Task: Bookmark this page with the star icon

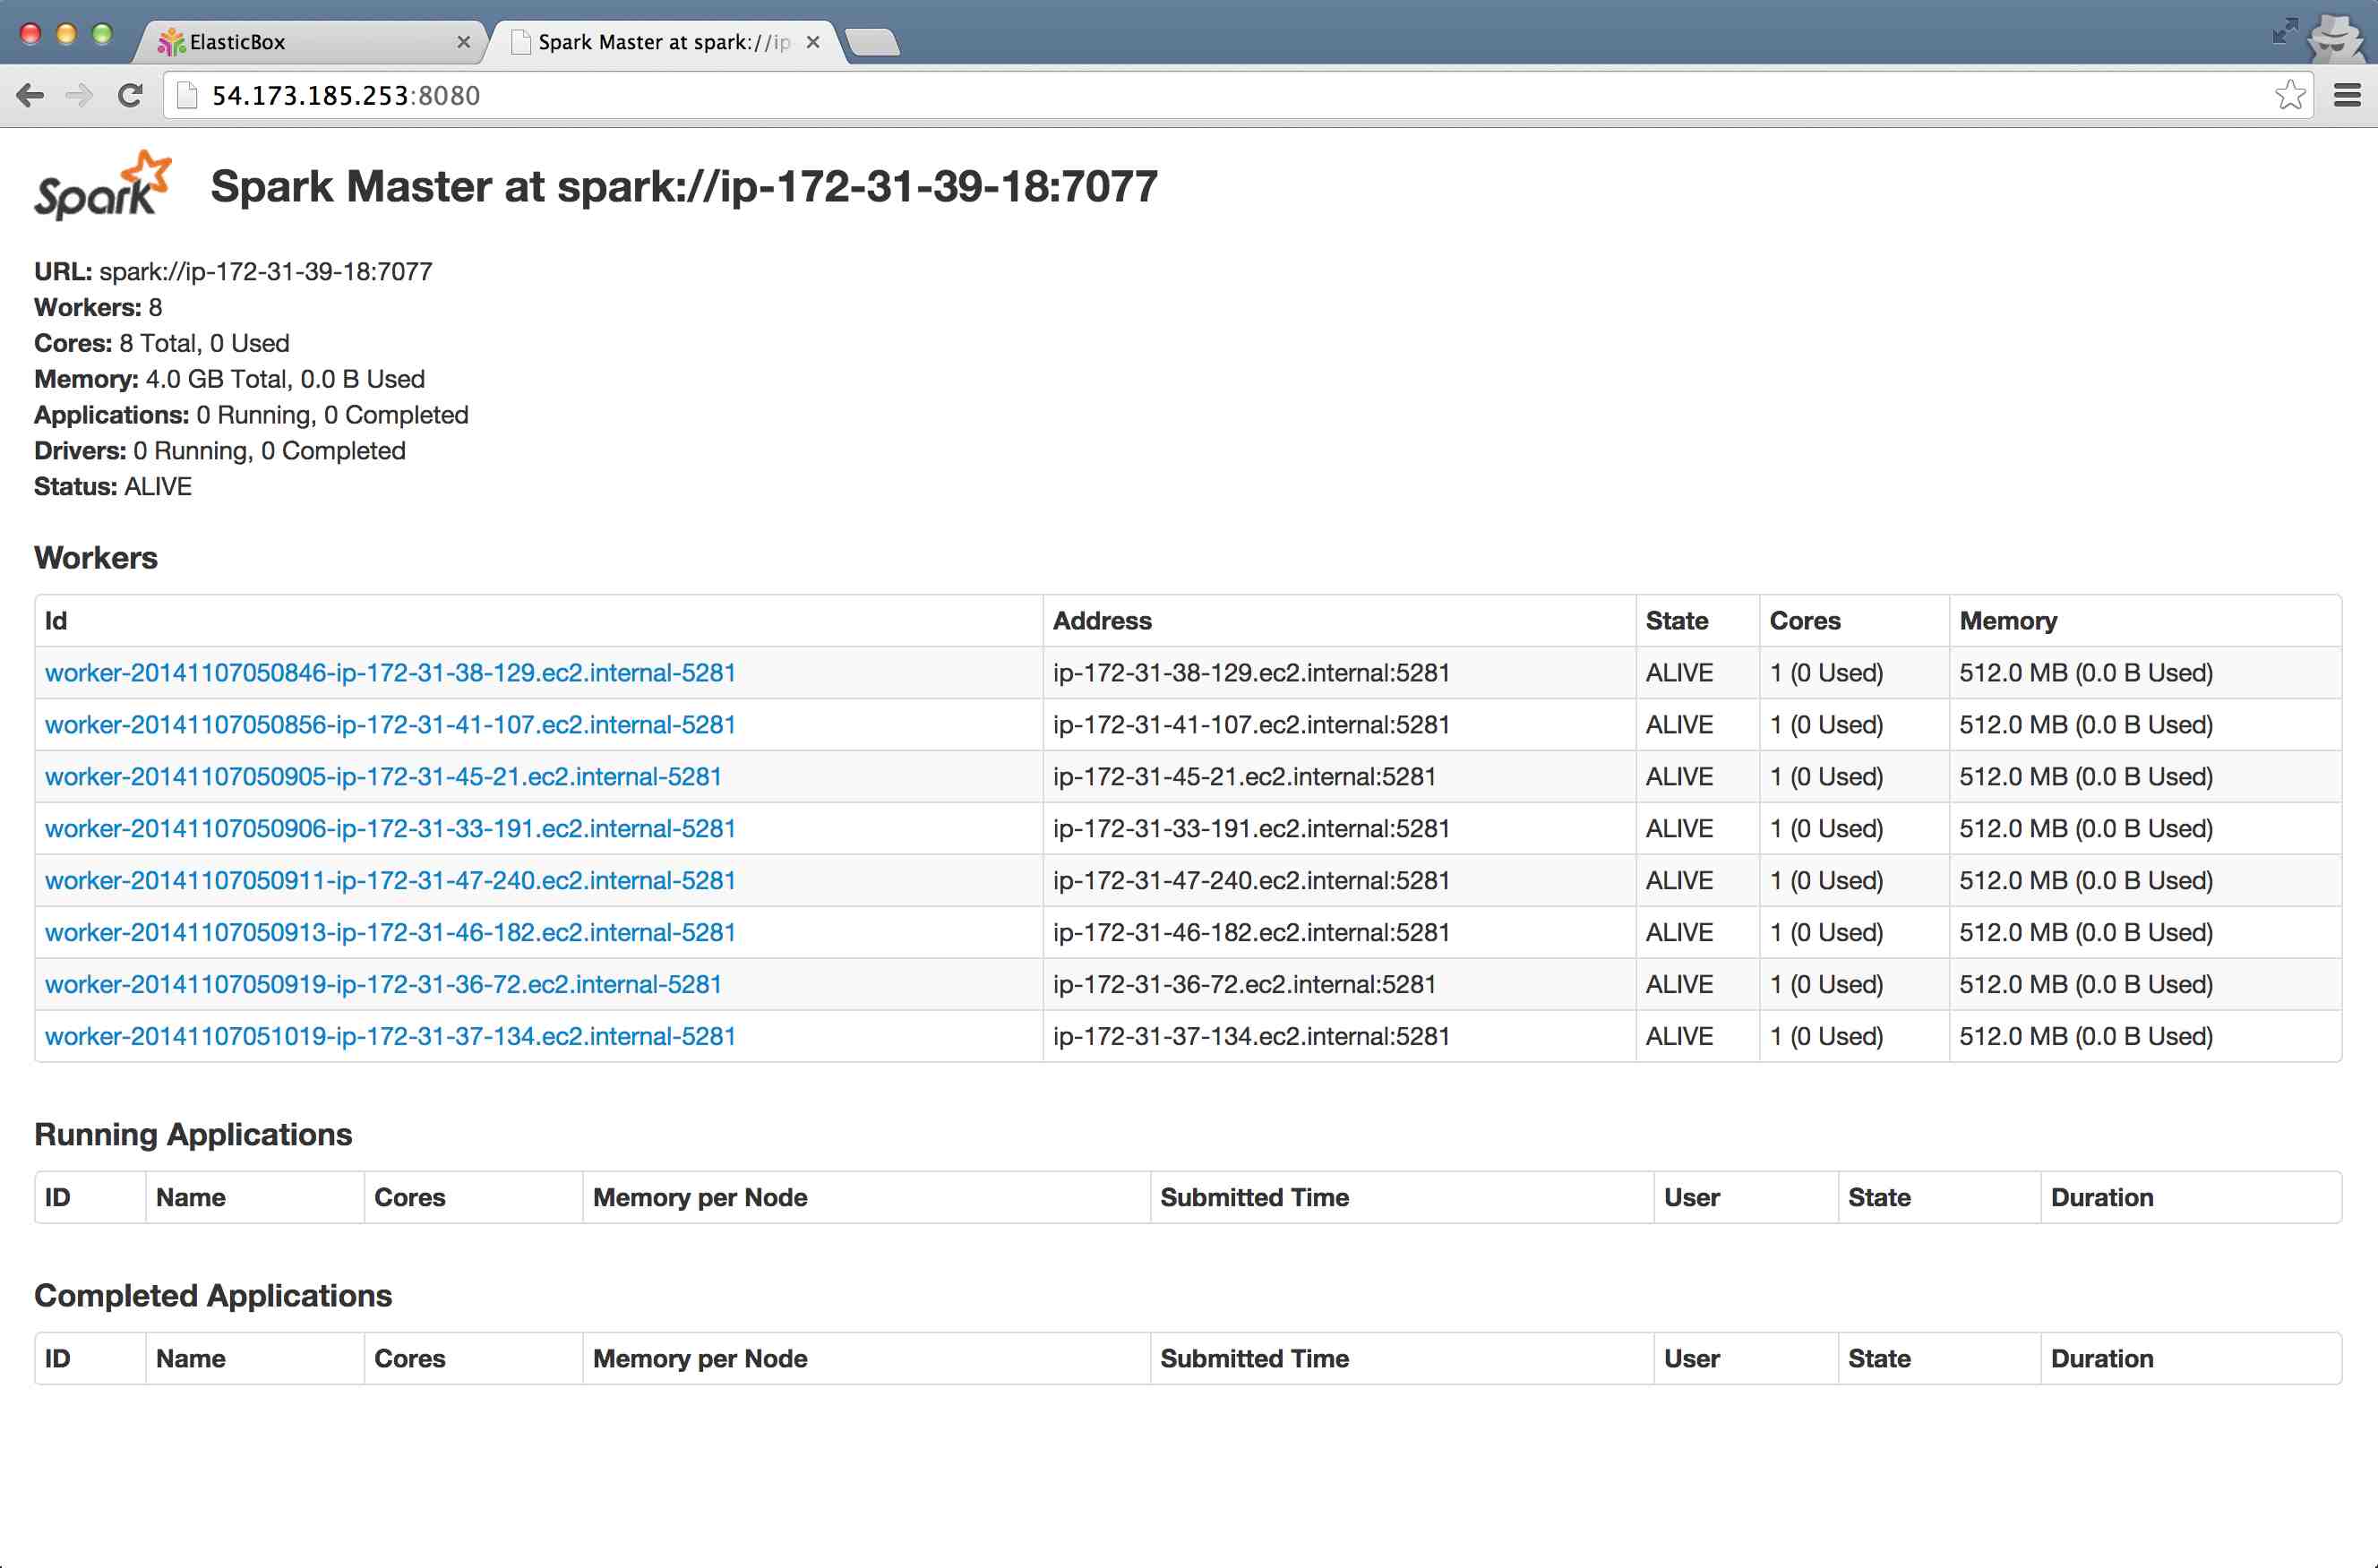Action: click(2289, 95)
